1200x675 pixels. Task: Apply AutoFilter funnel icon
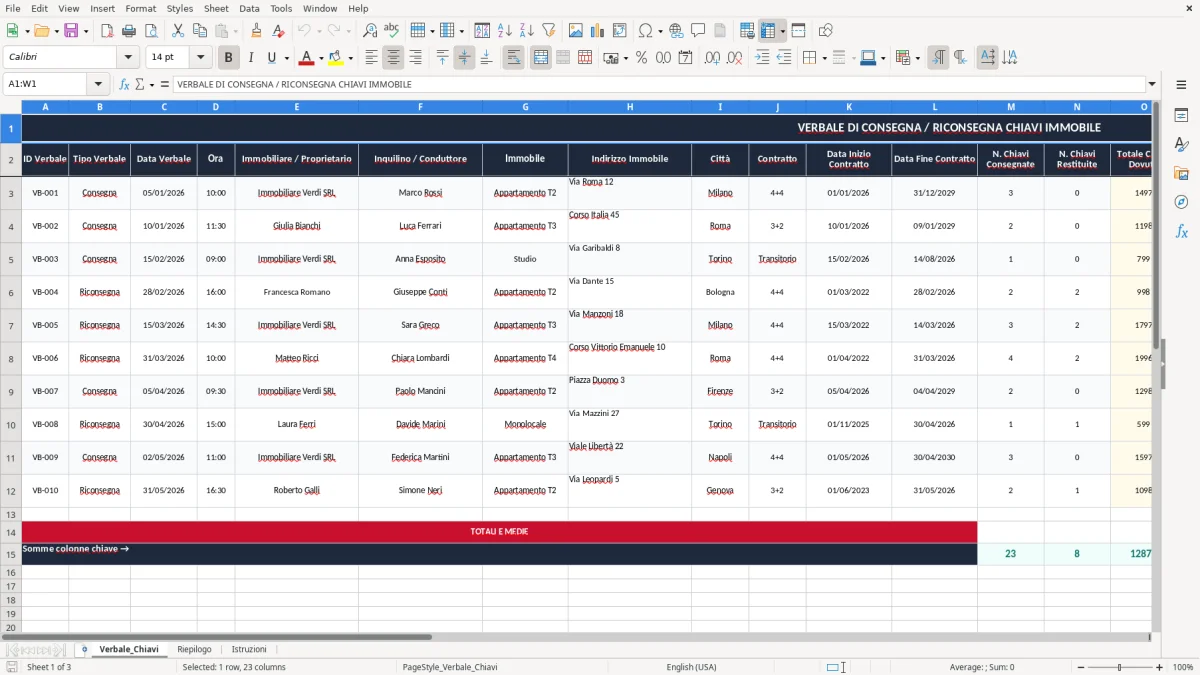coord(548,31)
